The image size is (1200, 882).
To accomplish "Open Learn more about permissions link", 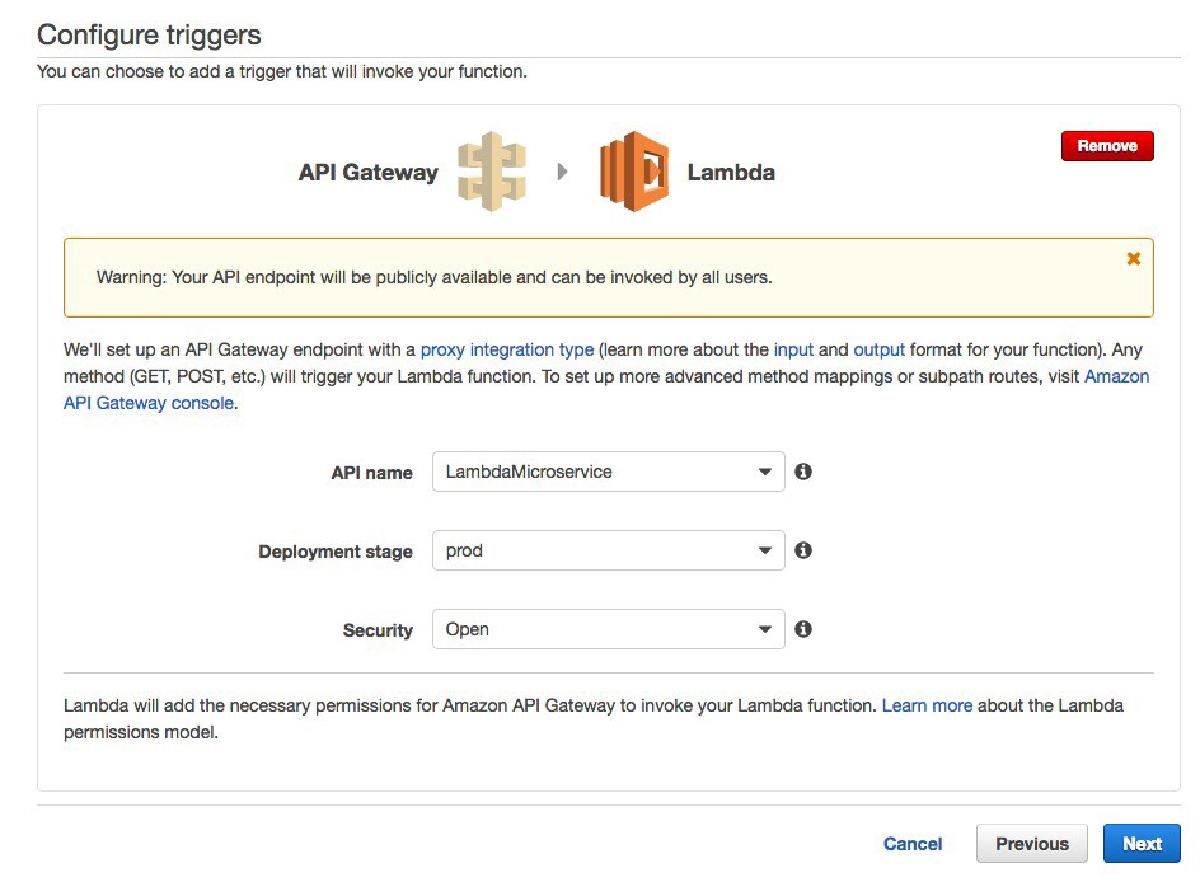I will pyautogui.click(x=926, y=706).
